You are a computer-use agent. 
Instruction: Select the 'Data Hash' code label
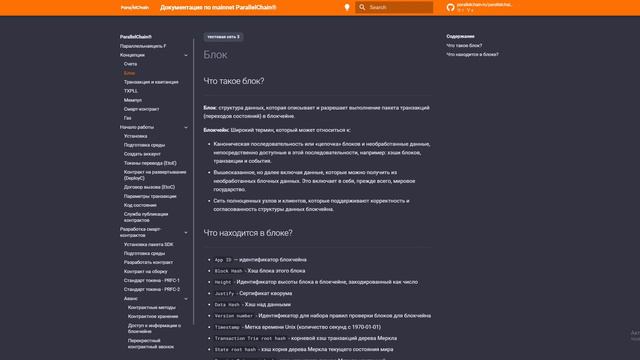tap(227, 304)
